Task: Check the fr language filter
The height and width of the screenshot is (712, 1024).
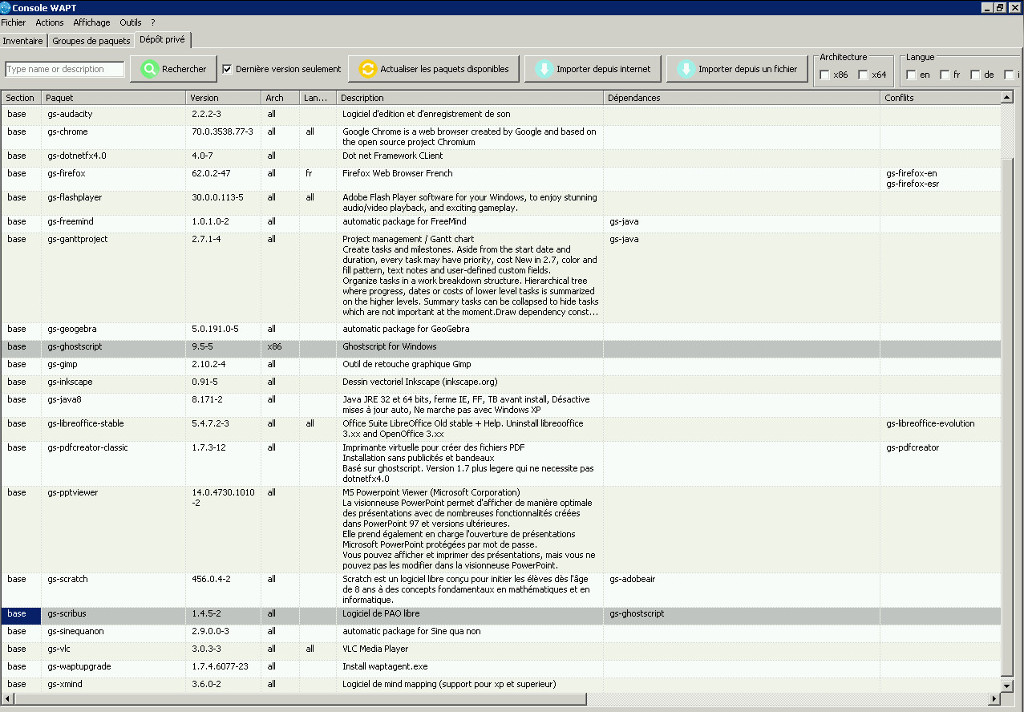Action: point(944,75)
